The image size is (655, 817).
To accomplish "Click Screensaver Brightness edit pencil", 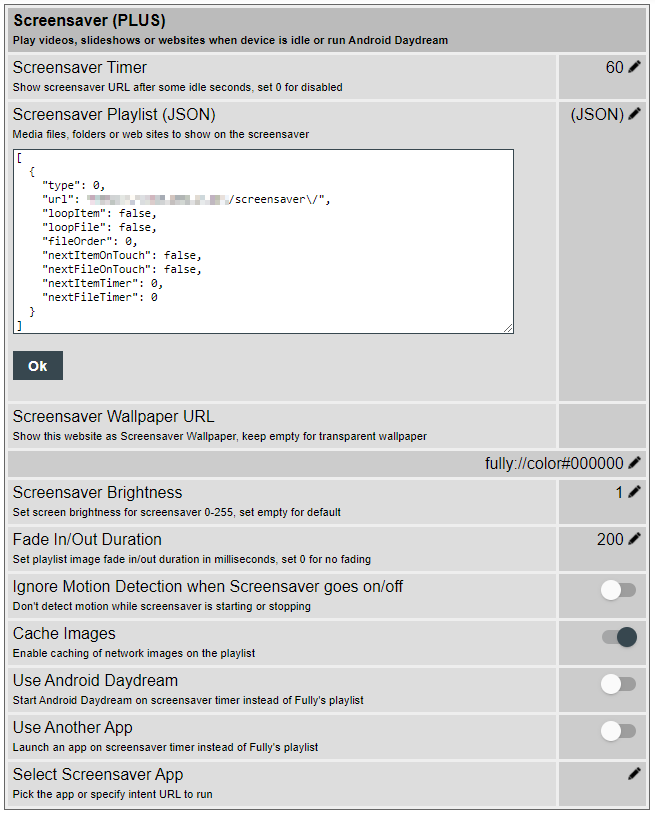I will pos(635,492).
